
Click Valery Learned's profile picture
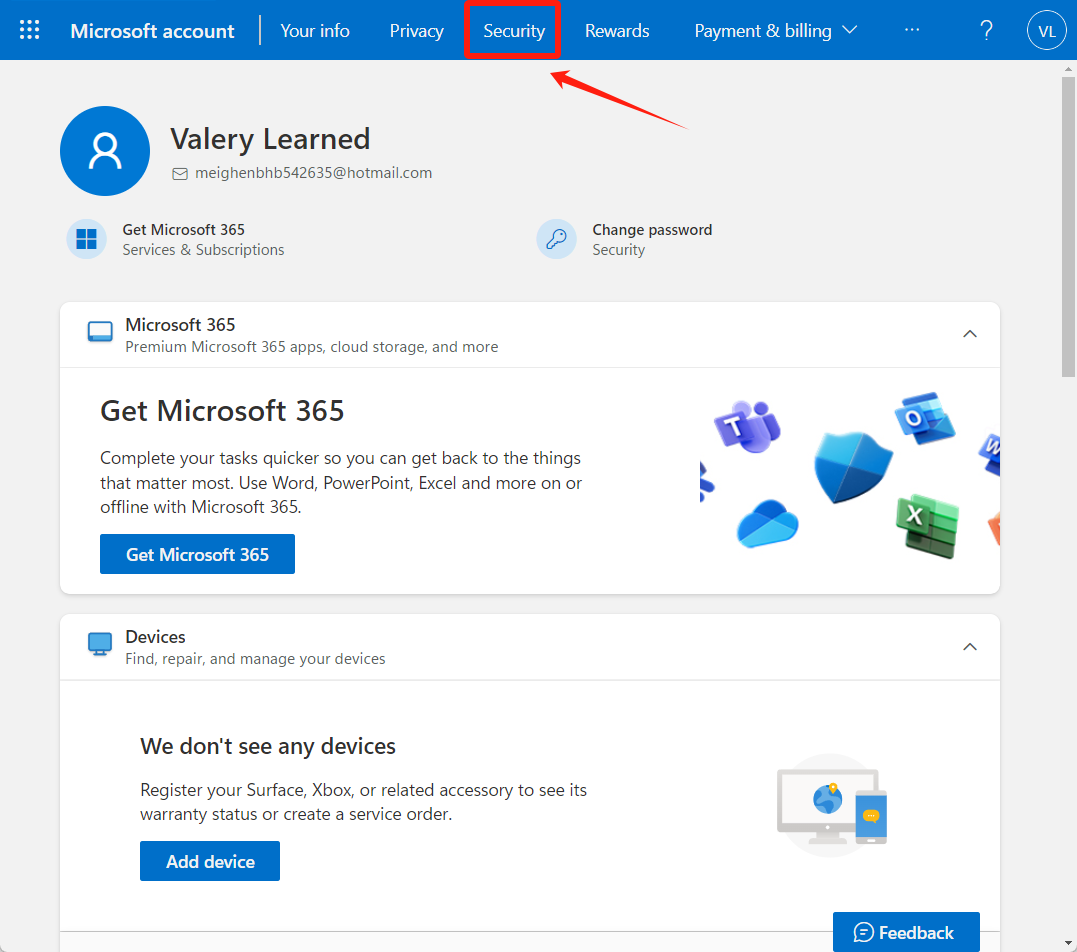click(105, 151)
